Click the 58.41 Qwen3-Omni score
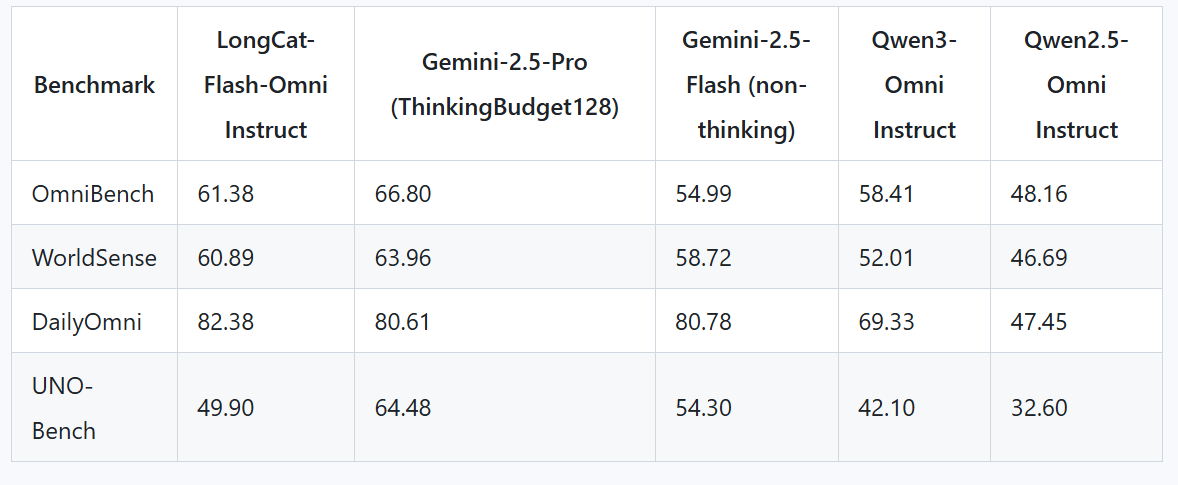1178x485 pixels. click(x=886, y=193)
